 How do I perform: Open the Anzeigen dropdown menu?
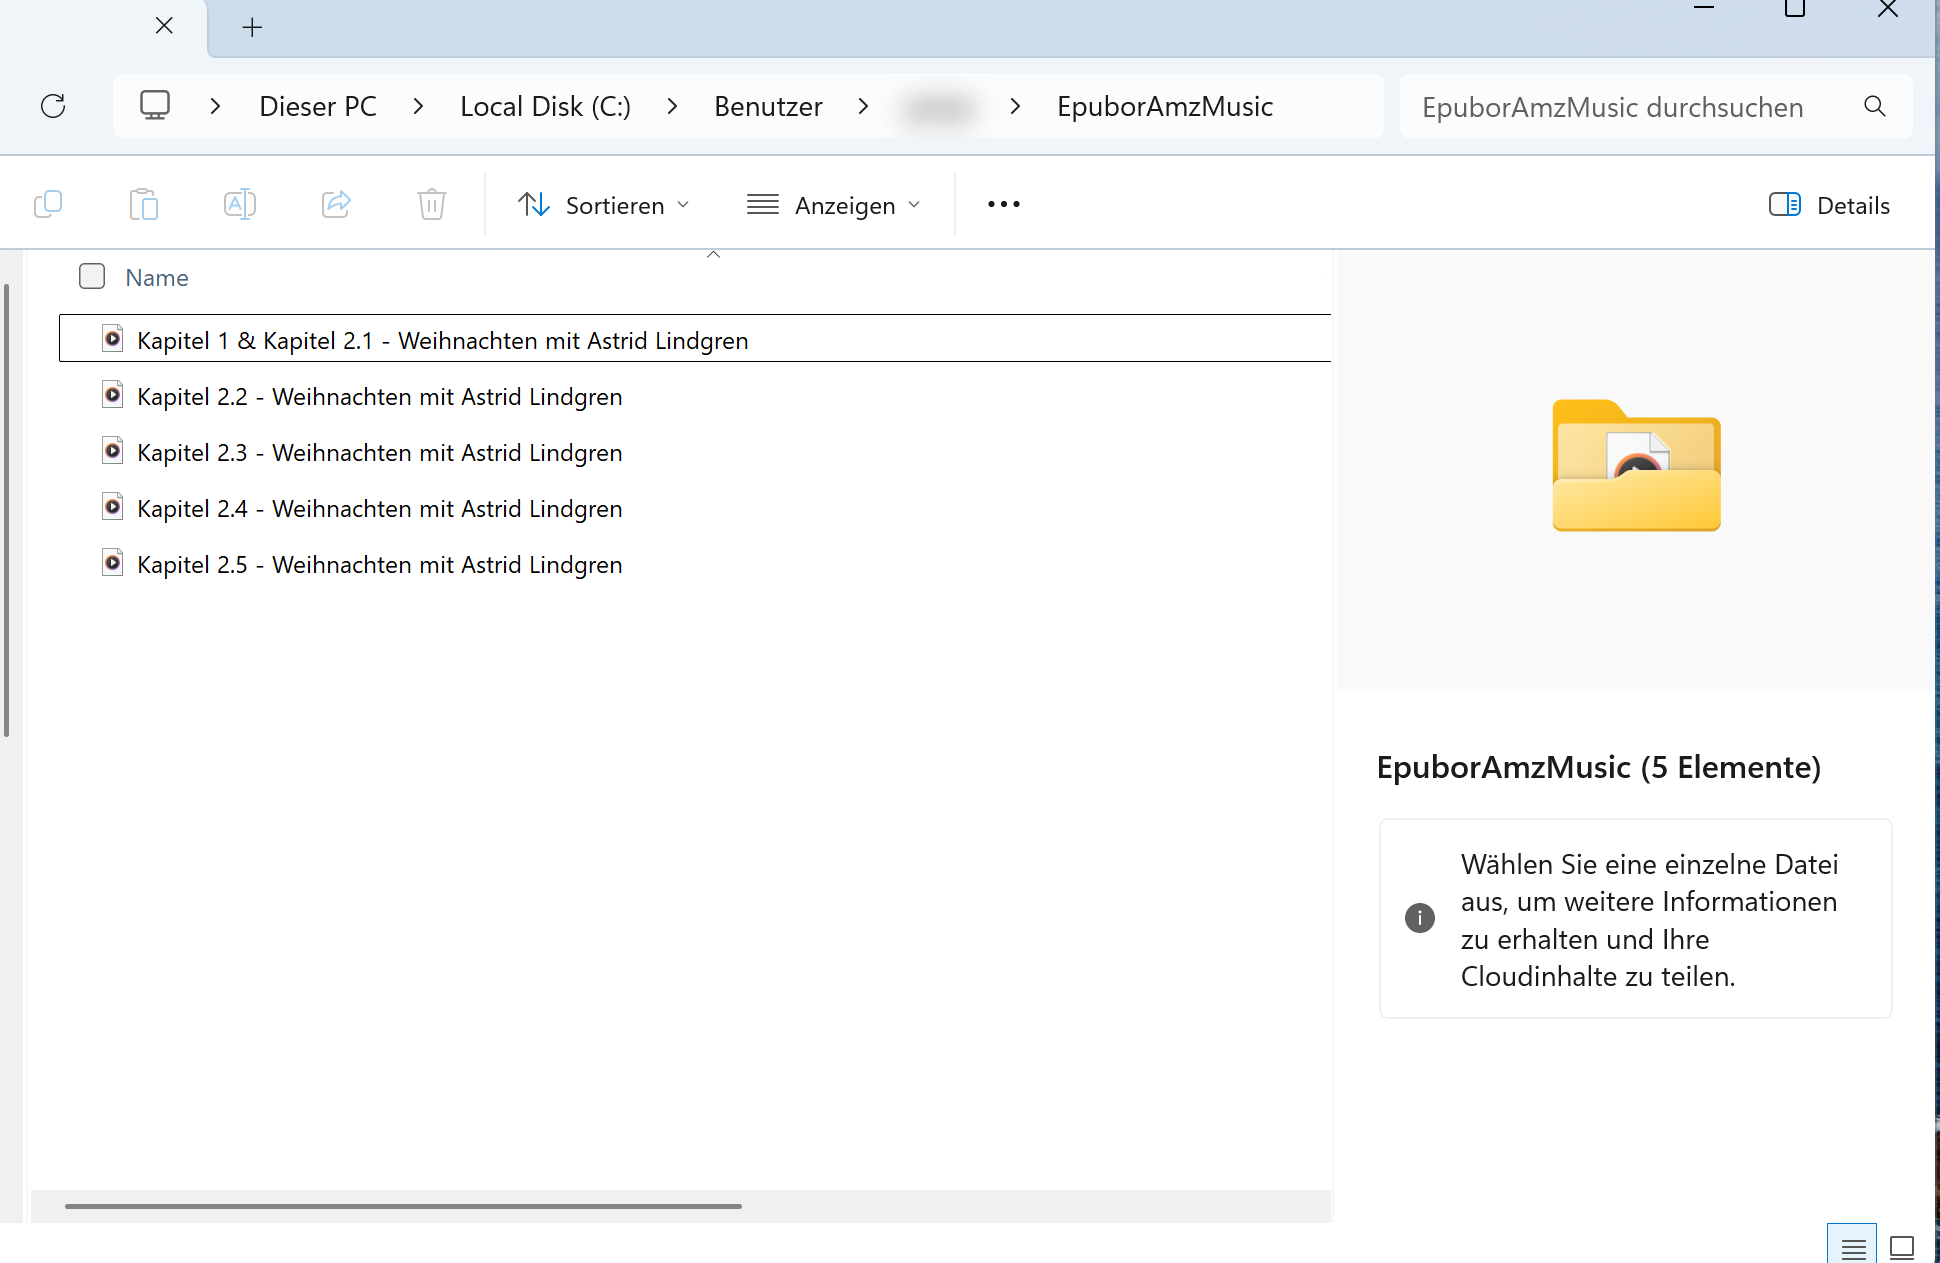pyautogui.click(x=833, y=205)
